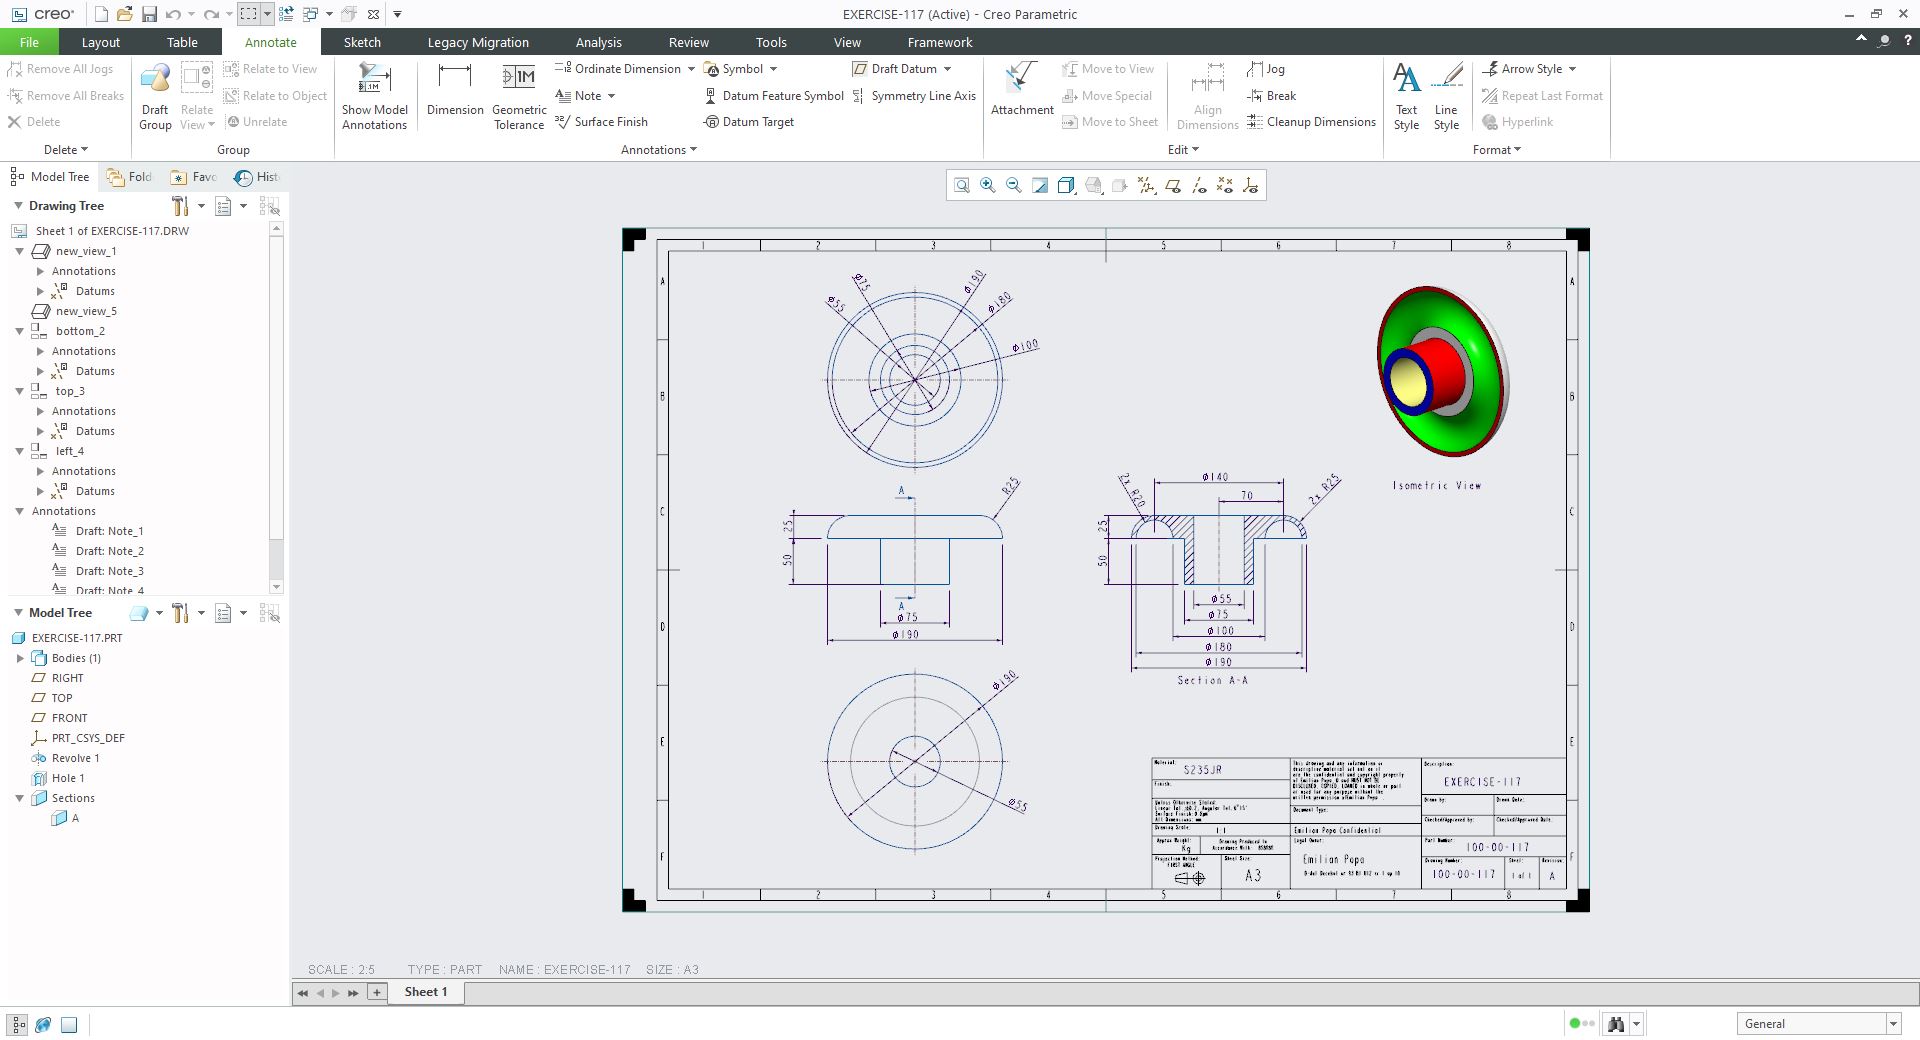Screen dimensions: 1920x1040
Task: Add a new sheet with the plus button
Action: 377,992
